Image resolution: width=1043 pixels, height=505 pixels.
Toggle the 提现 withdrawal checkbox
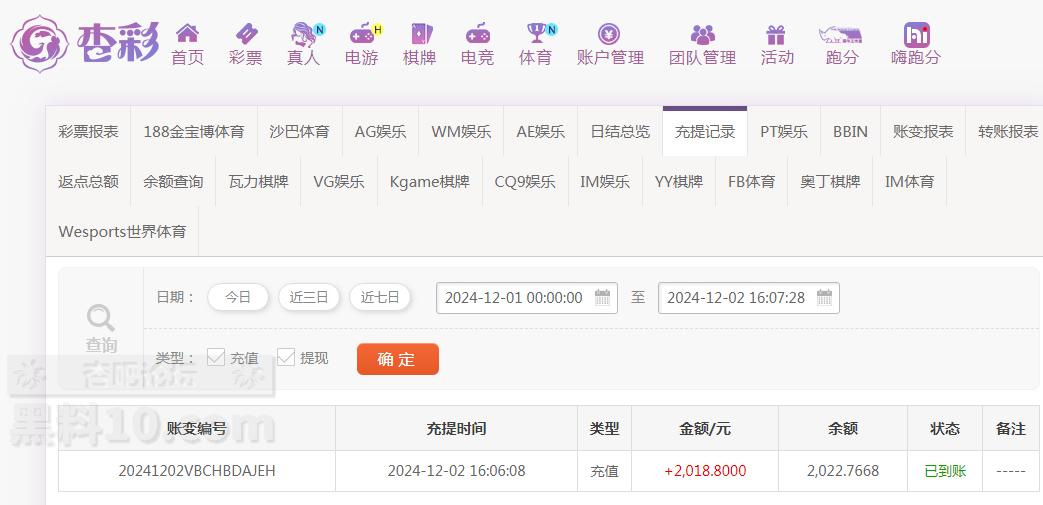pos(286,357)
